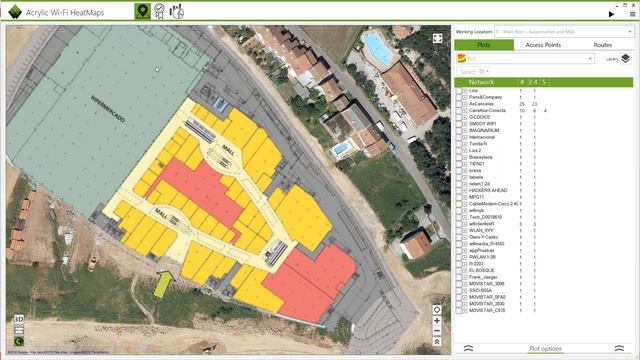Click the green entrance arrow on map
The height and width of the screenshot is (360, 640).
[x=164, y=284]
